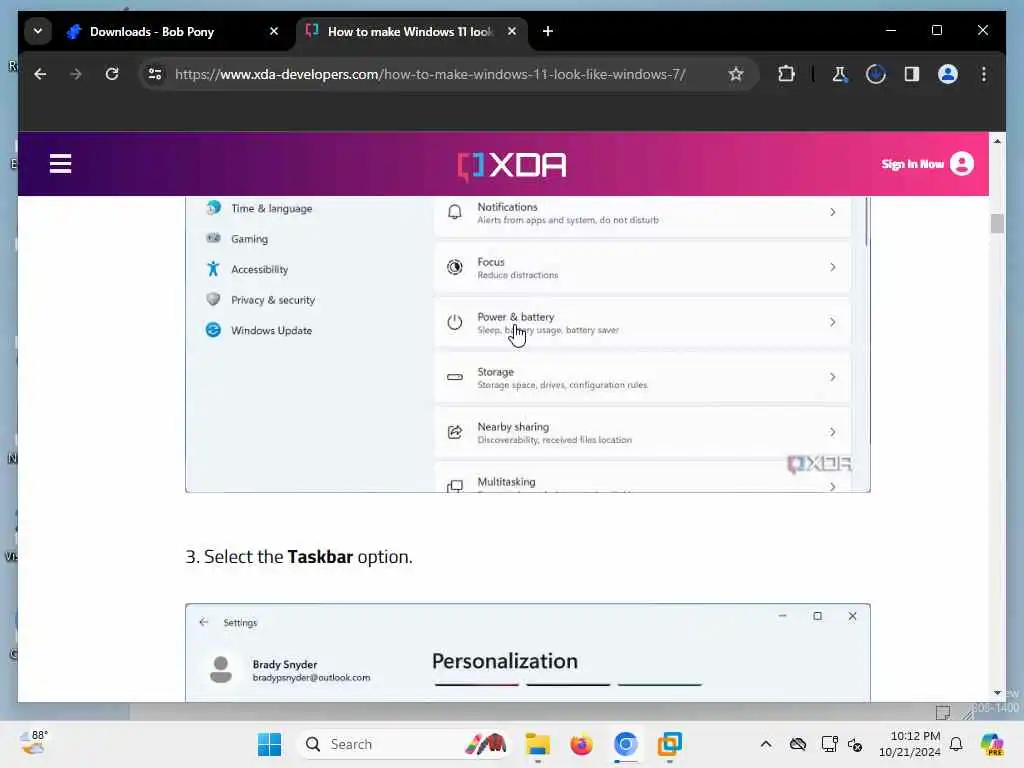The height and width of the screenshot is (768, 1024).
Task: Go back using browser back arrow
Action: coord(40,74)
